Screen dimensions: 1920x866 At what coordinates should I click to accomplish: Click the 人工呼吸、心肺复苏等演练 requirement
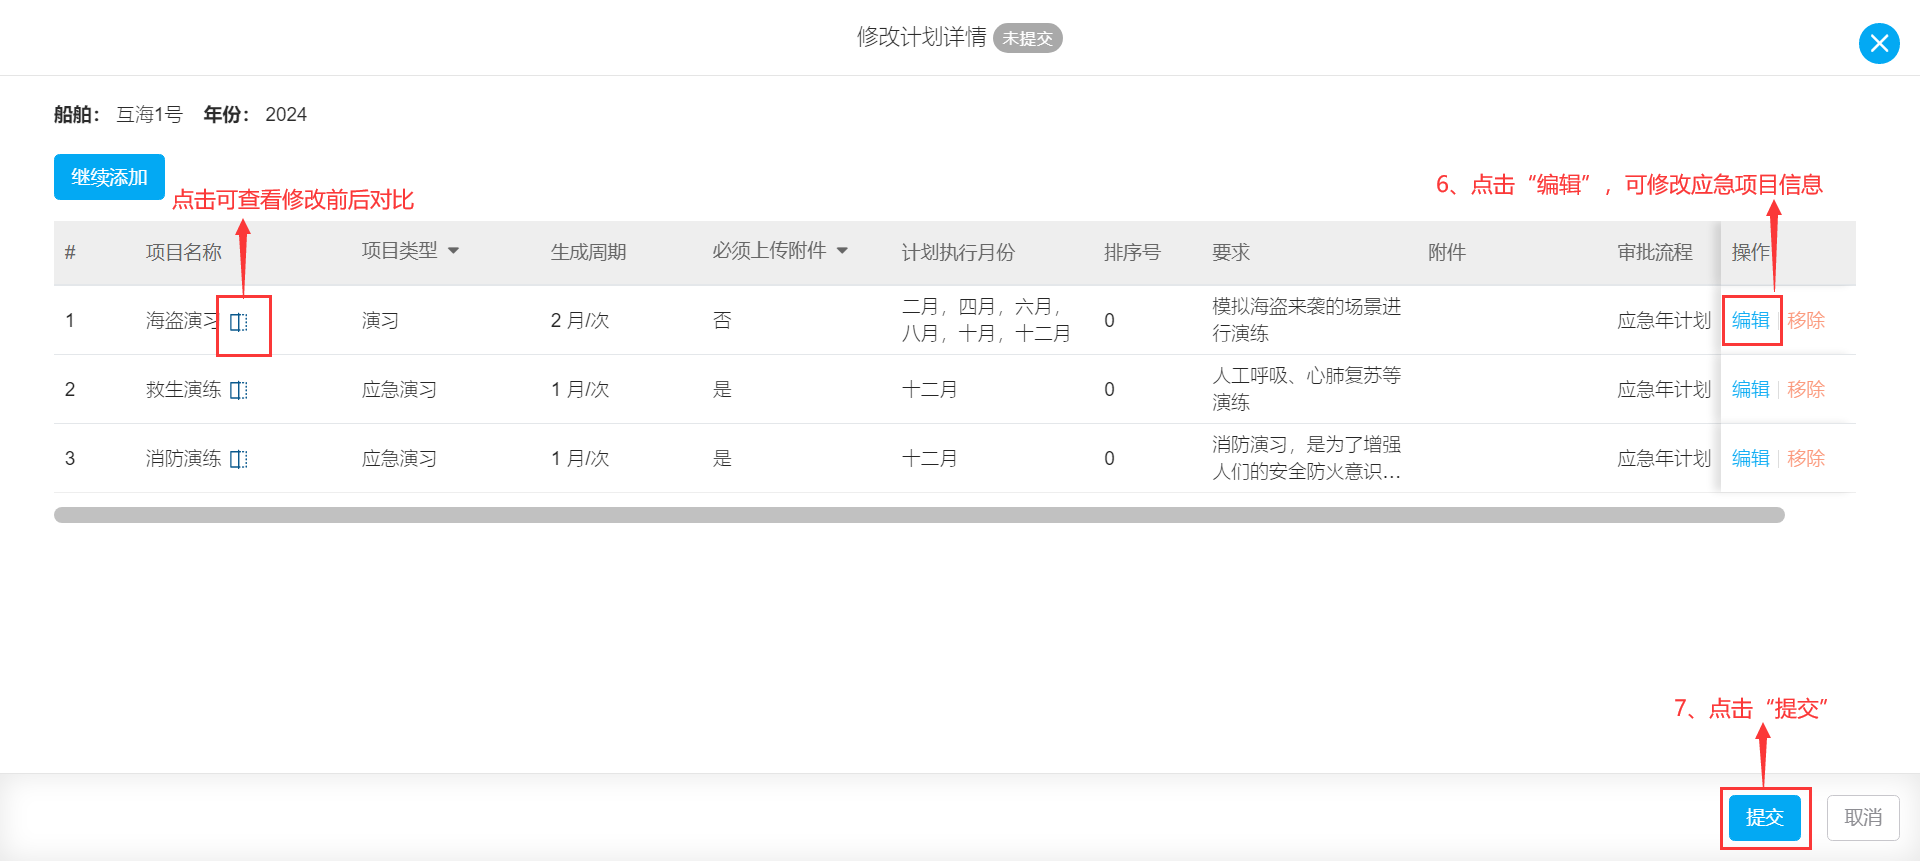click(x=1307, y=389)
